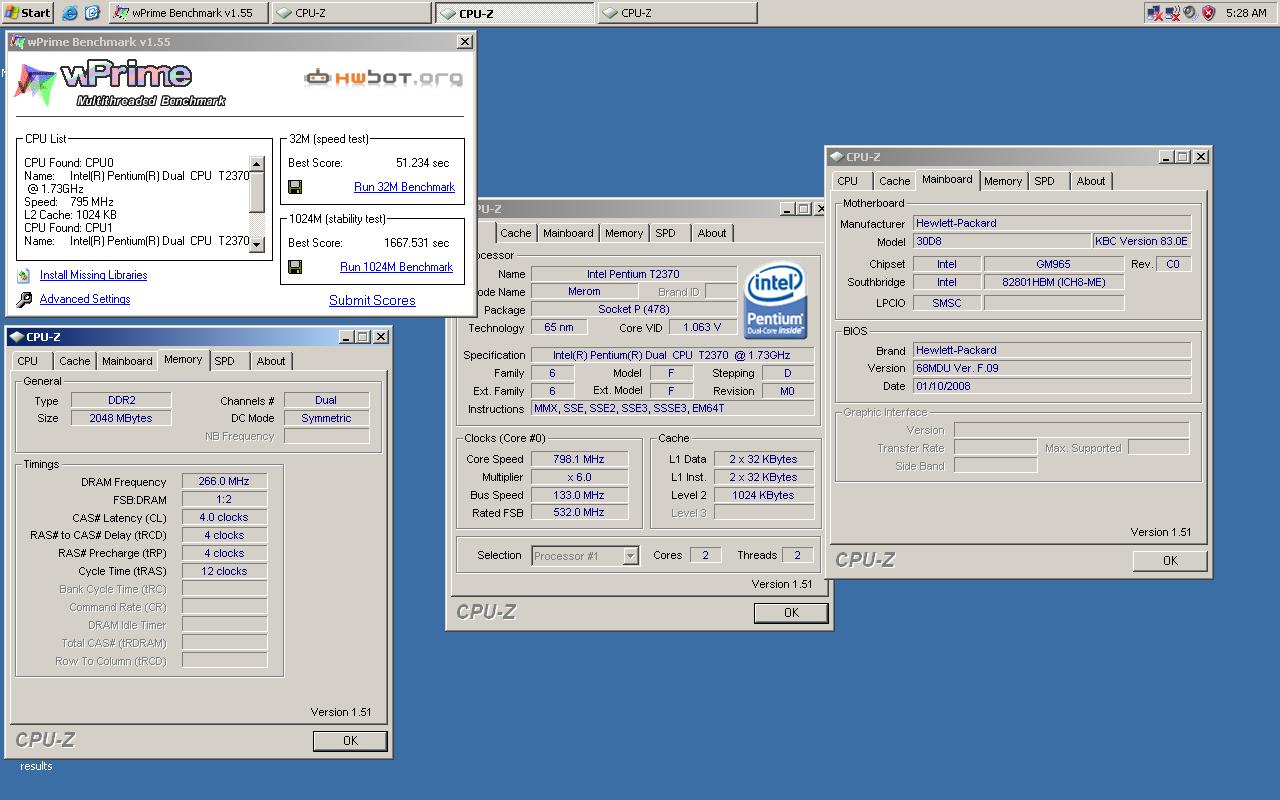Switch to wPrime Benchmark taskbar button
This screenshot has width=1280, height=800.
click(187, 13)
